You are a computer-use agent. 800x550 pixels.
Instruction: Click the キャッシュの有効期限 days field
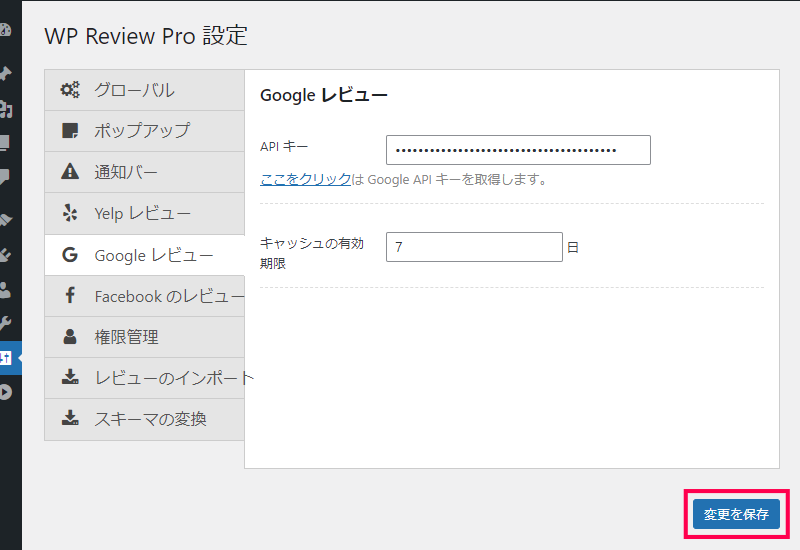click(x=474, y=247)
